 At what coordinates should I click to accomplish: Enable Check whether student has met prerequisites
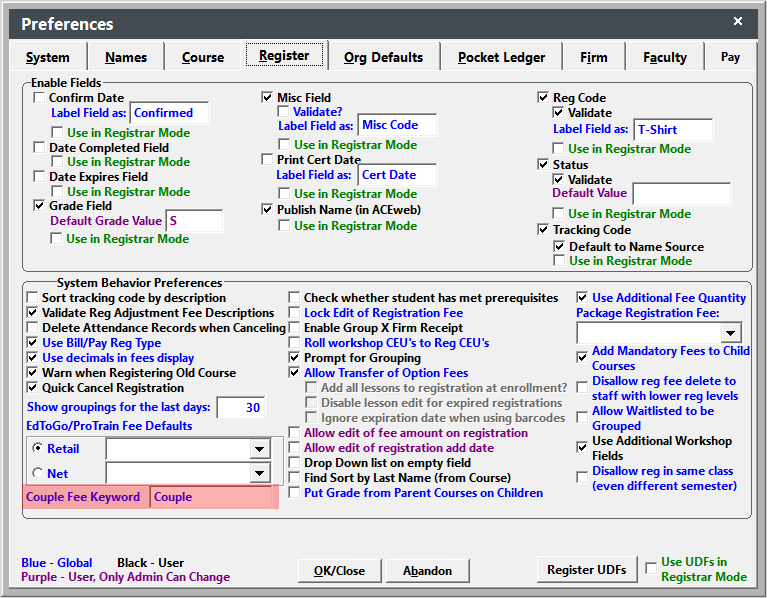[x=294, y=297]
